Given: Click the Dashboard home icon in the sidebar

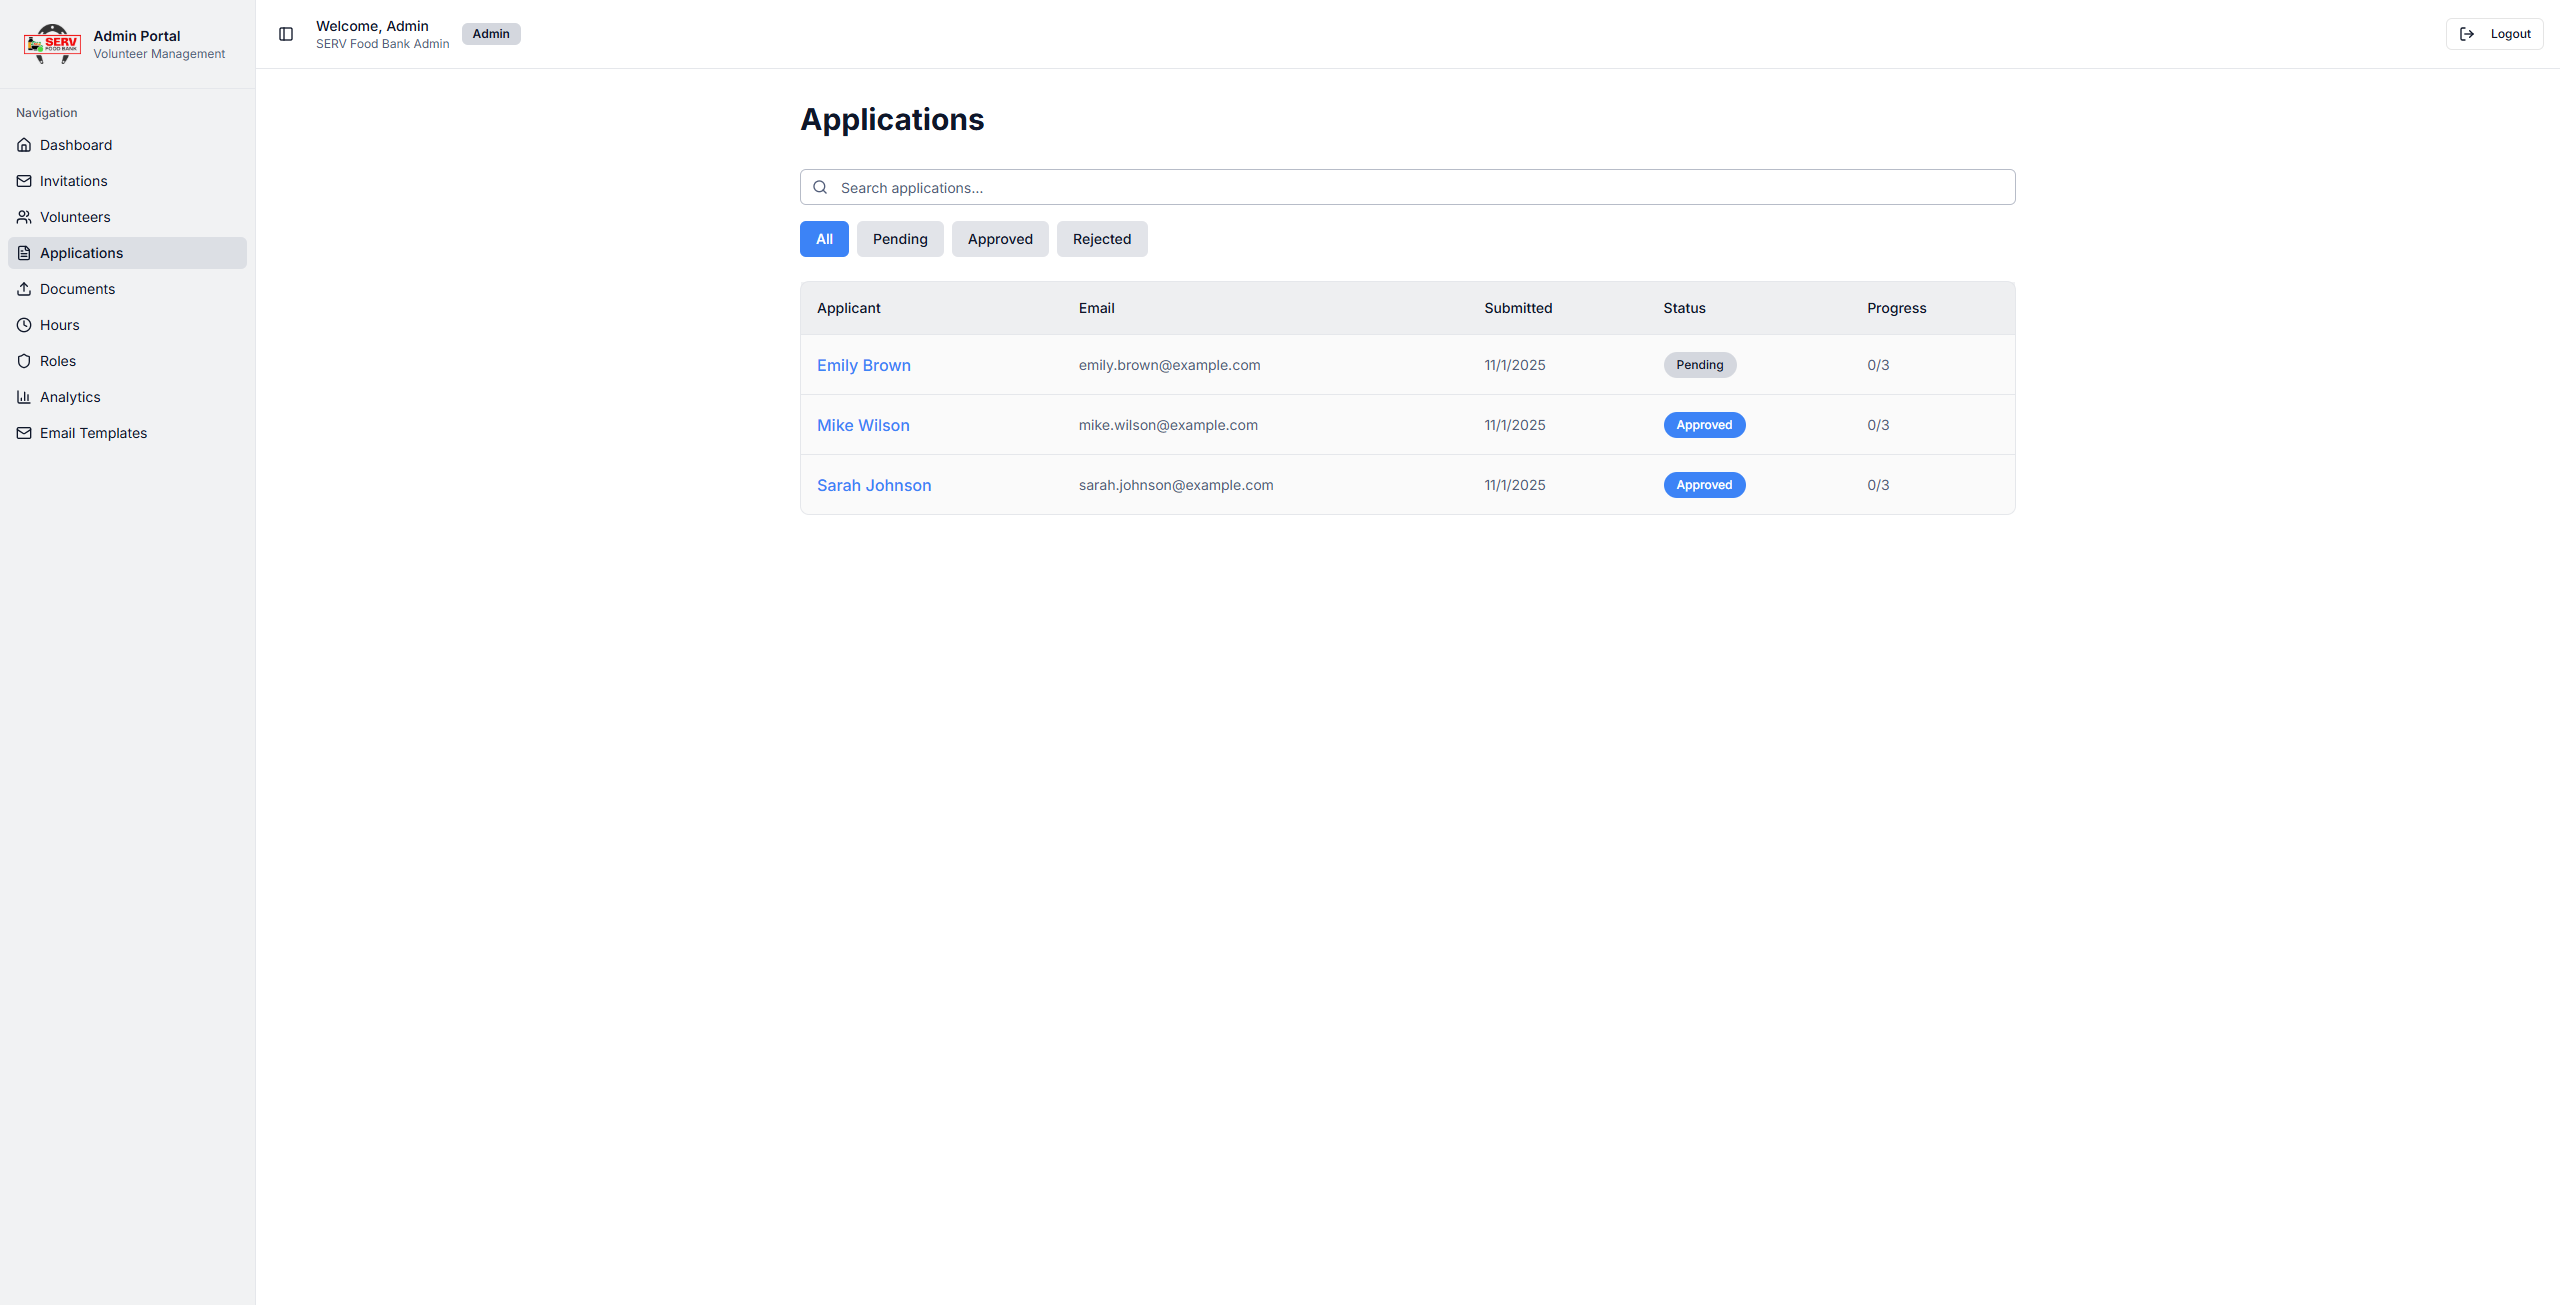Looking at the screenshot, I should (24, 145).
